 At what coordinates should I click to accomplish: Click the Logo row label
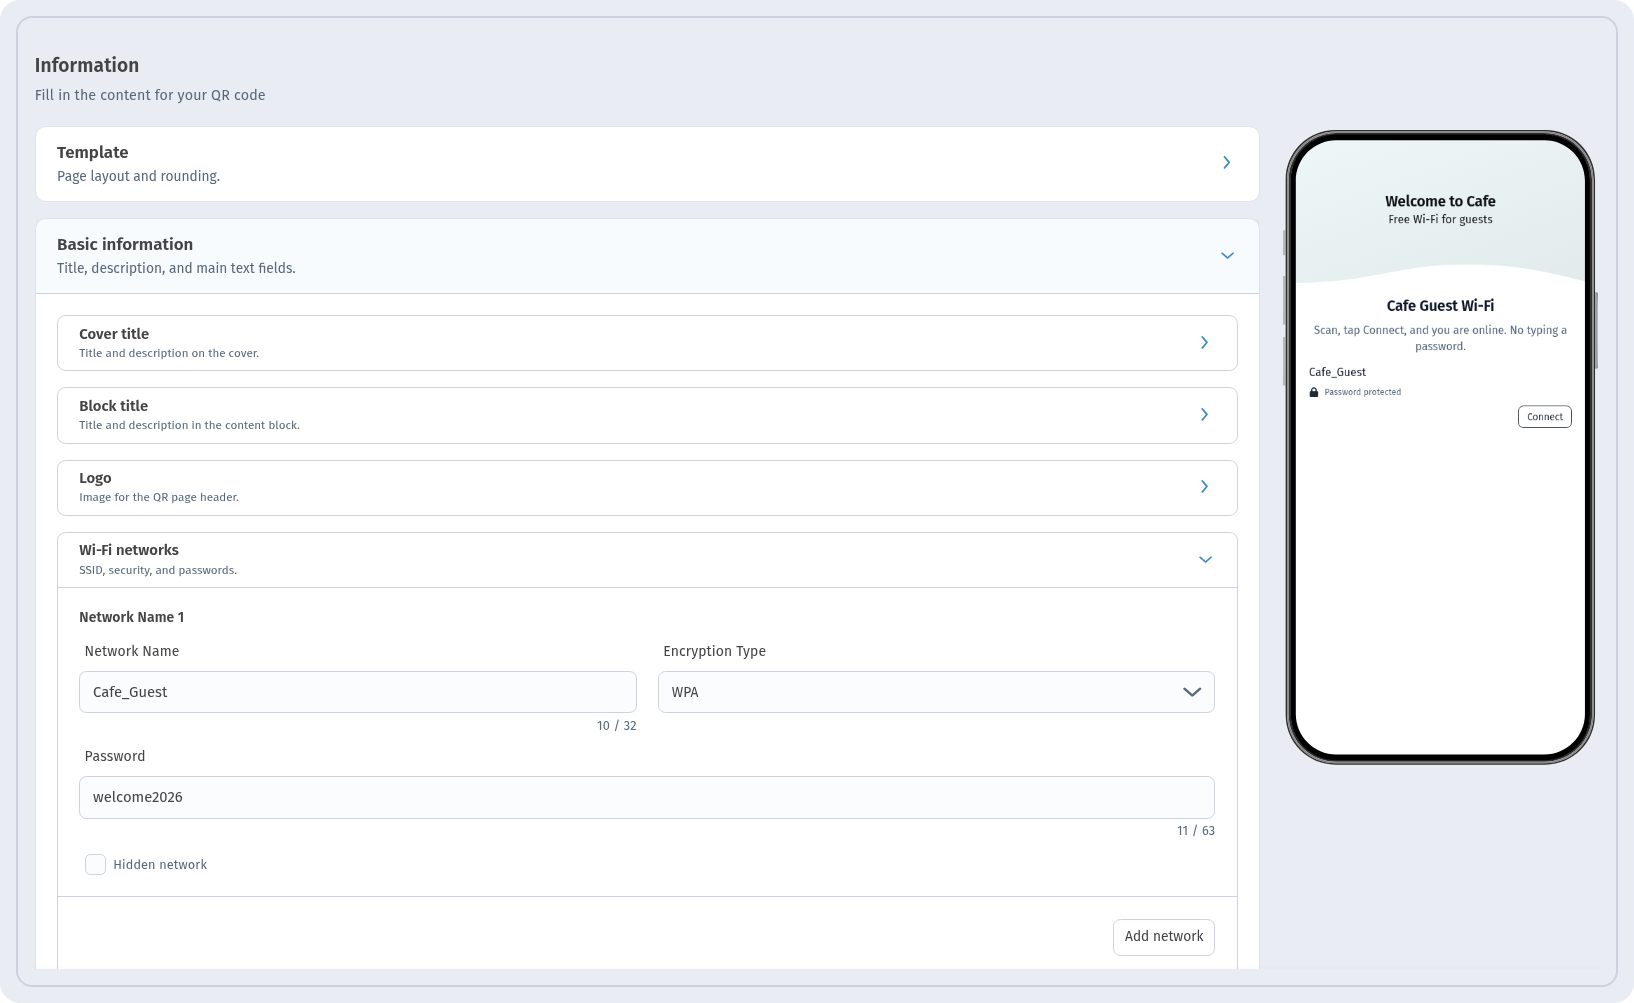[x=95, y=478]
